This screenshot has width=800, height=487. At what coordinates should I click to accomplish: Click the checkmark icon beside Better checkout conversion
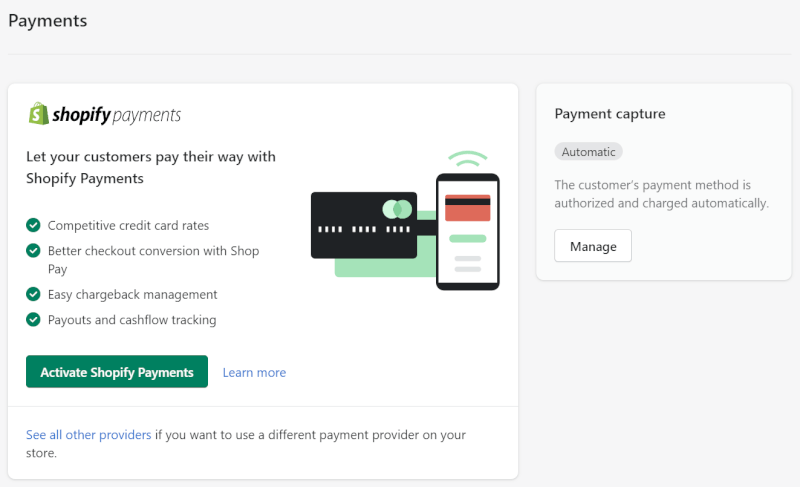[33, 250]
